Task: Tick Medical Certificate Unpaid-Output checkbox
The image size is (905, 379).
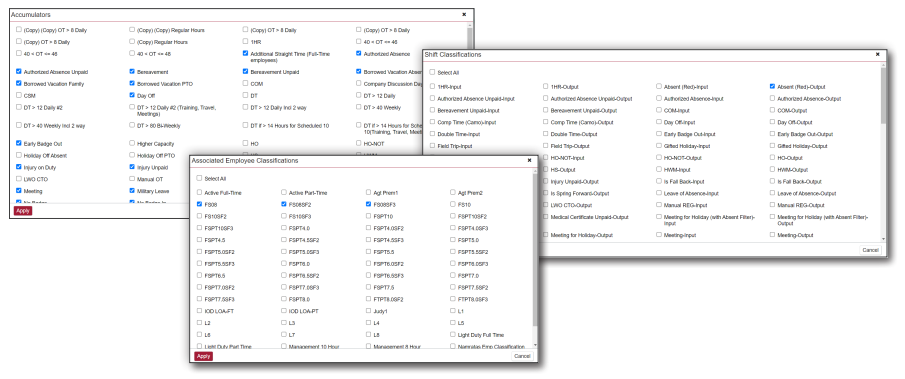Action: point(545,217)
